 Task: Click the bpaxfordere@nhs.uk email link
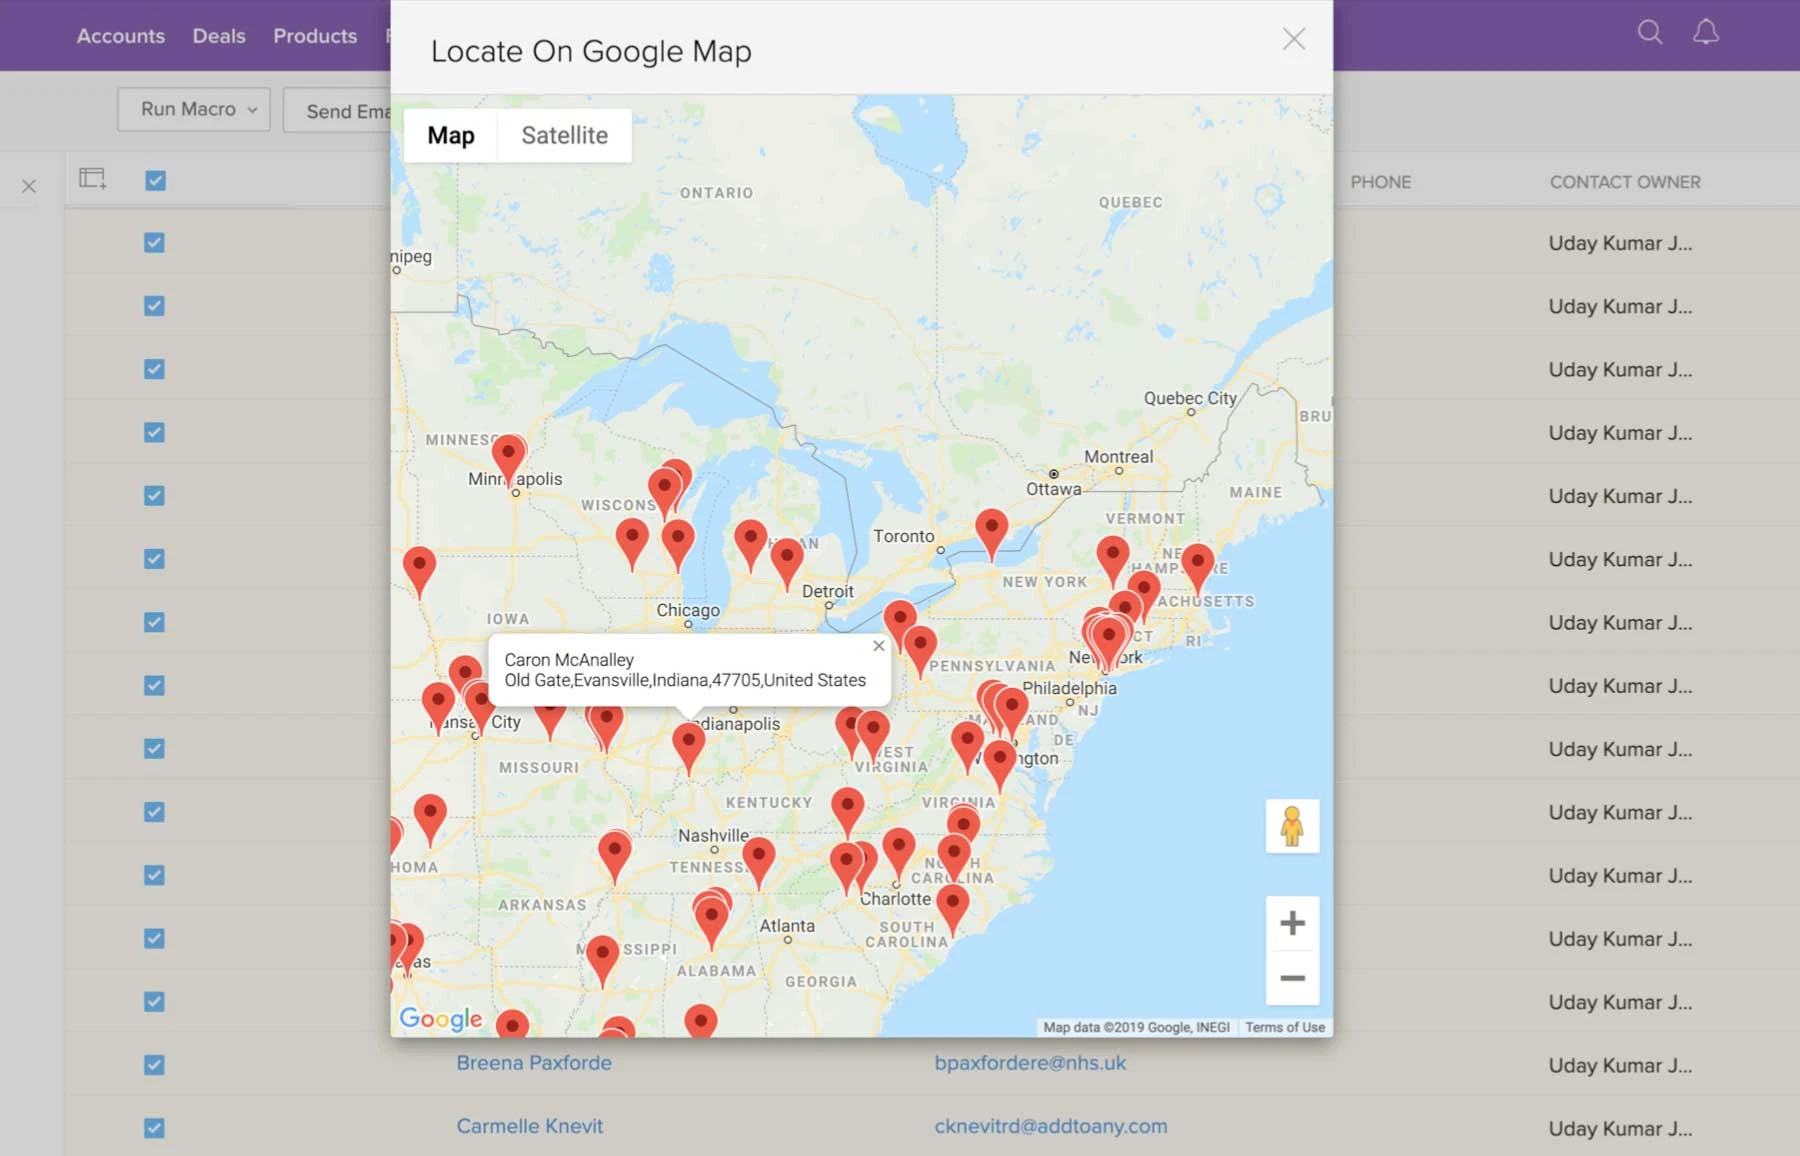1030,1062
